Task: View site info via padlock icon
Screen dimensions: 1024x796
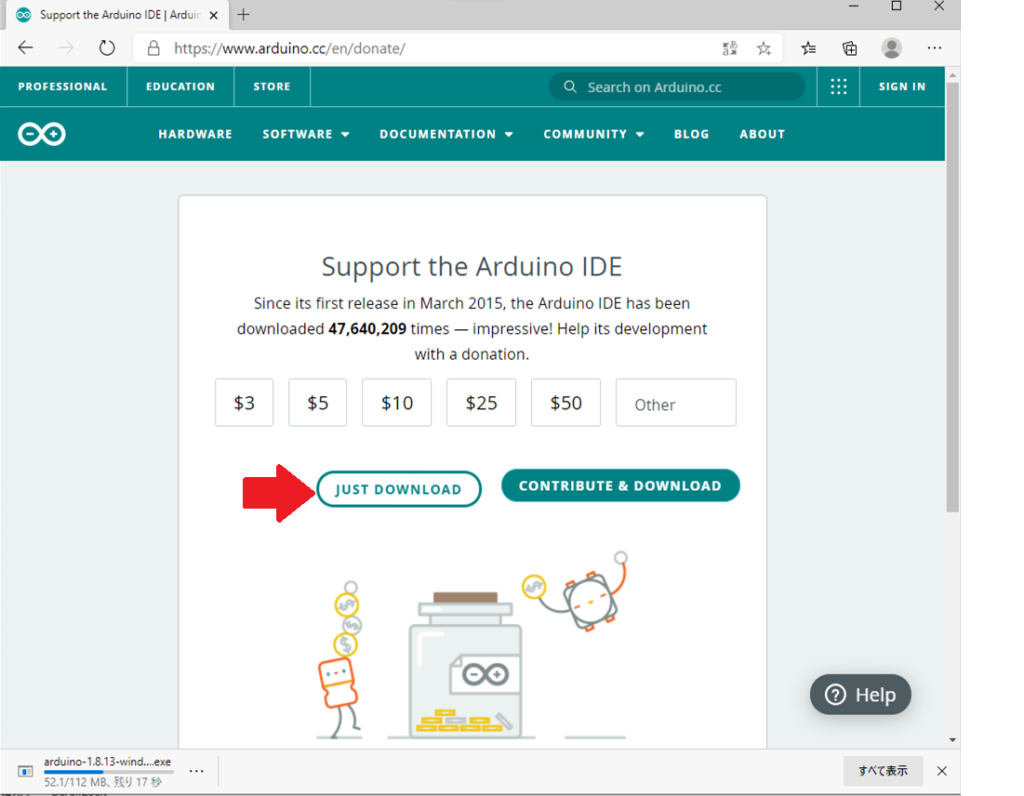Action: click(x=153, y=48)
